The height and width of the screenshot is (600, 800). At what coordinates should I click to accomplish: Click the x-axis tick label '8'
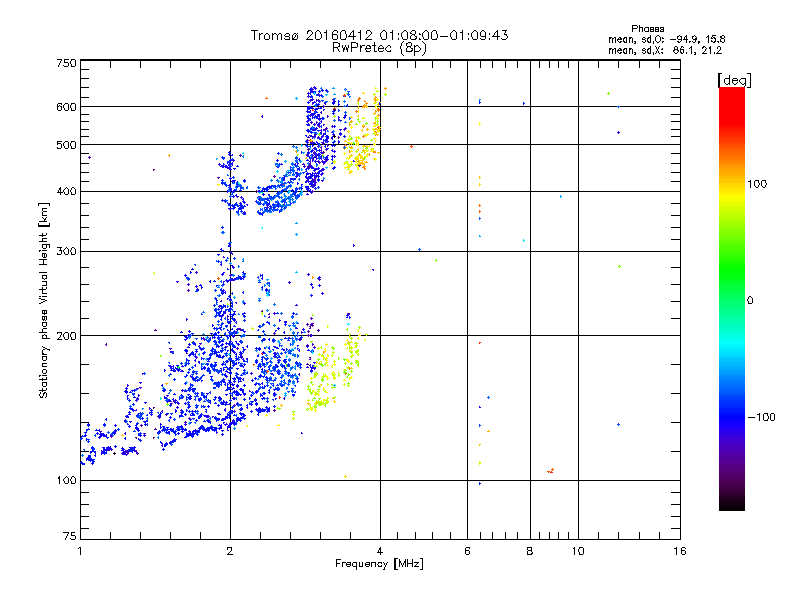point(530,551)
